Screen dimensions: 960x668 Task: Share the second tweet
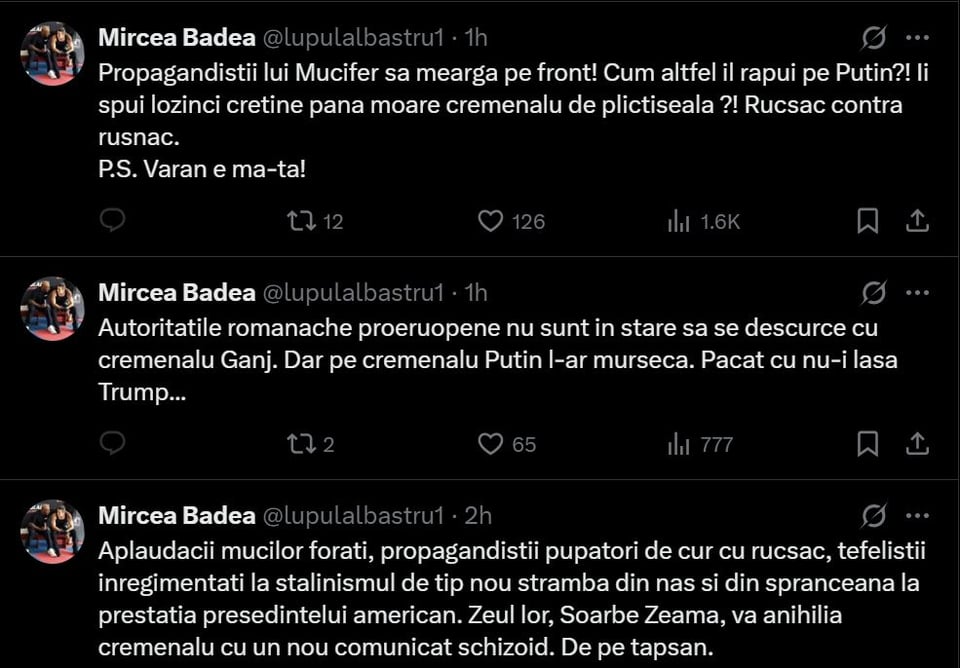[x=917, y=444]
